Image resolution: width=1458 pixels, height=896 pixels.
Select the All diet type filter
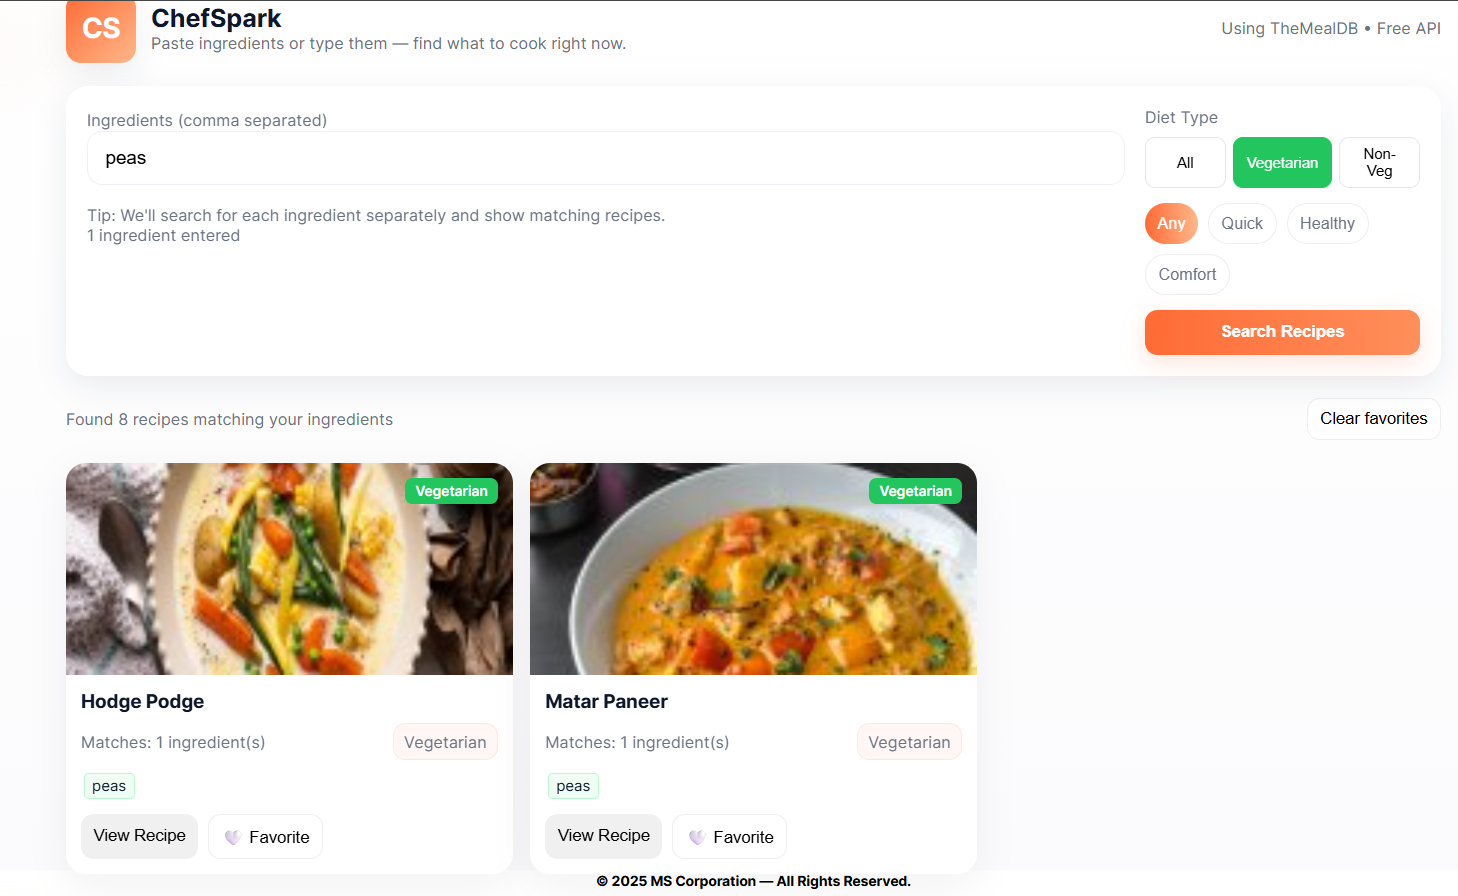(1184, 162)
